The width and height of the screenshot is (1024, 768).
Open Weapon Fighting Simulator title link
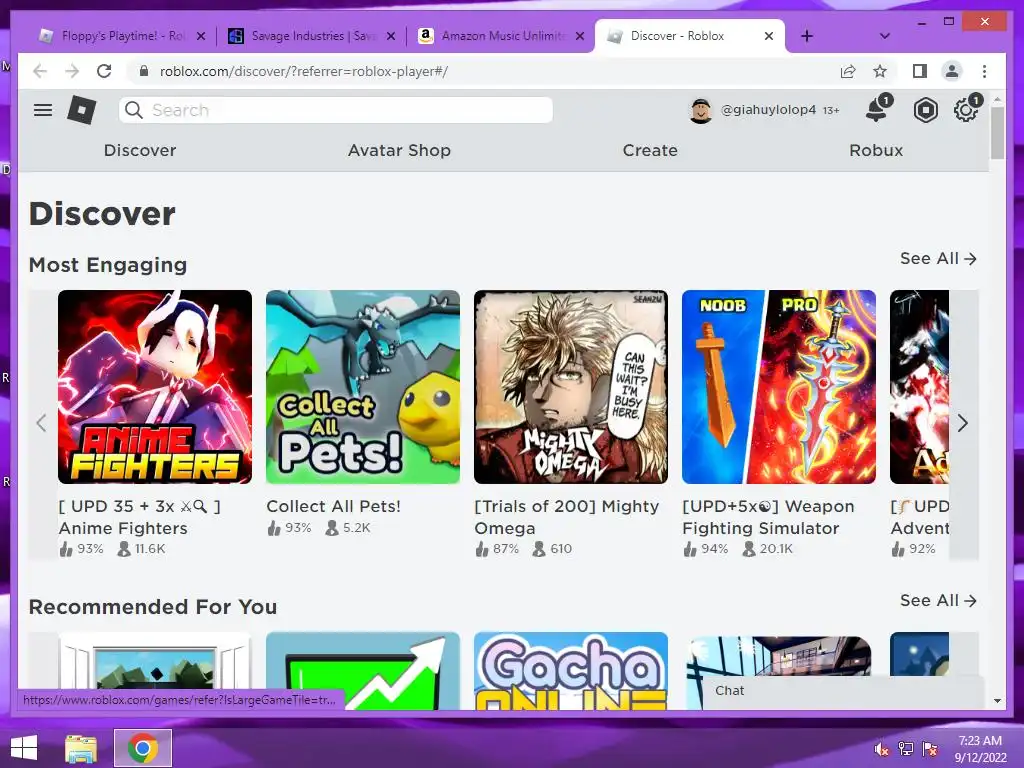768,517
